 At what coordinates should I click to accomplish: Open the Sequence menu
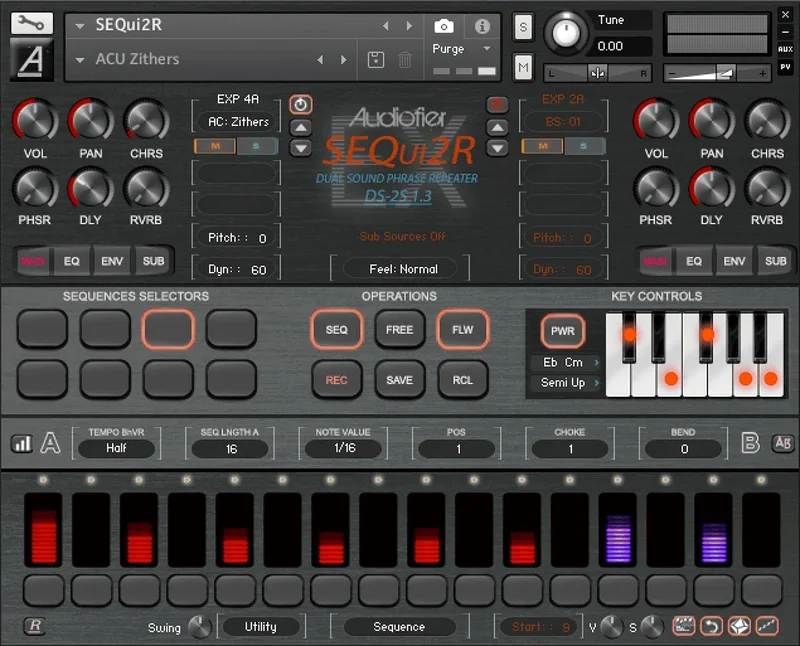point(399,627)
